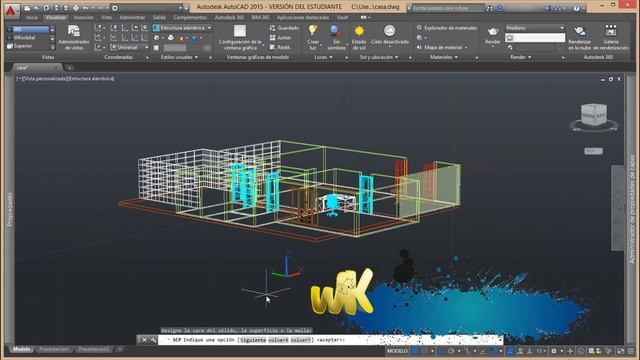The width and height of the screenshot is (640, 360).
Task: Open Mediano render preset dropdown
Action: (535, 28)
